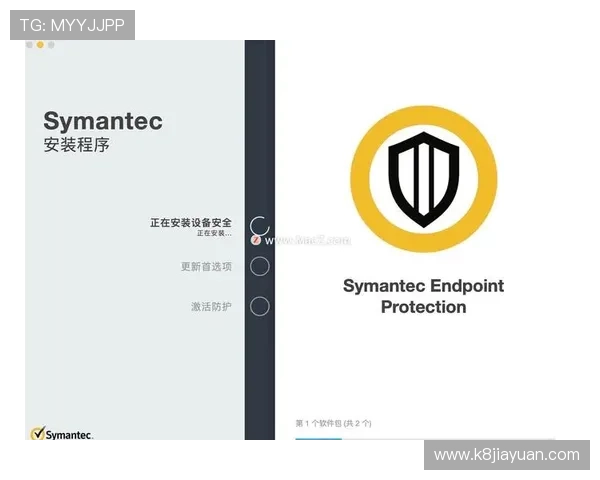Select the 激活防护 step label

pyautogui.click(x=211, y=306)
